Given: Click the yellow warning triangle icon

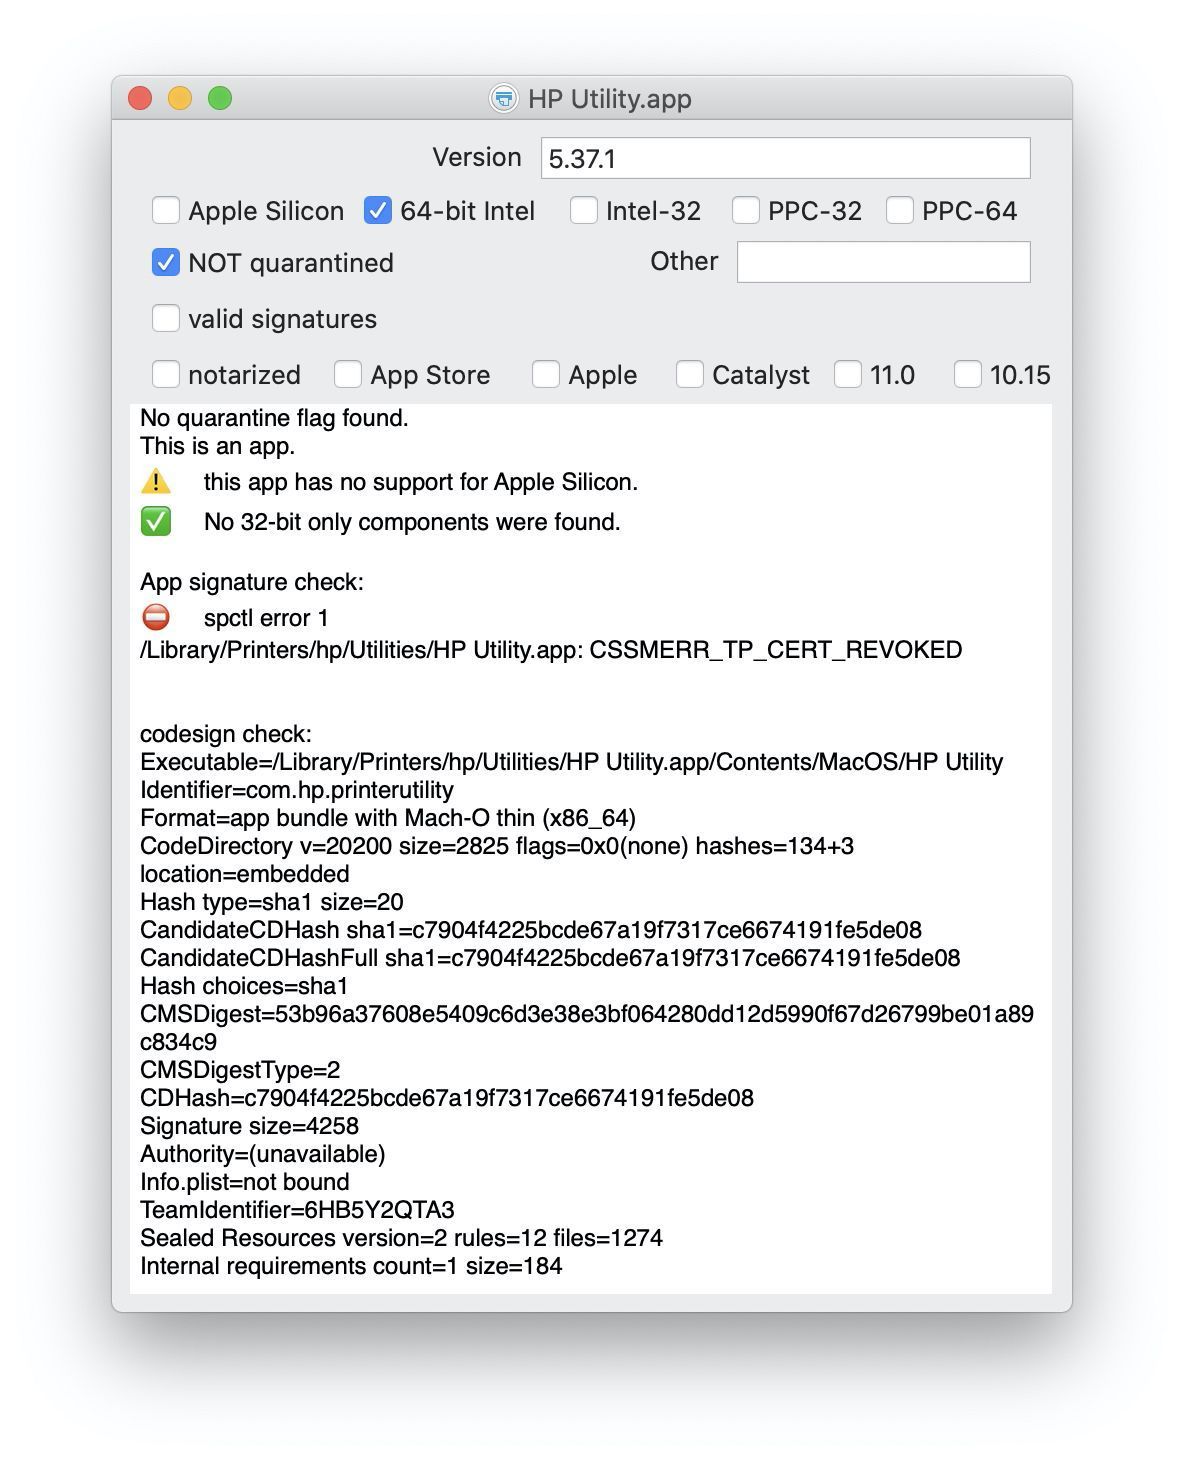Looking at the screenshot, I should 156,481.
